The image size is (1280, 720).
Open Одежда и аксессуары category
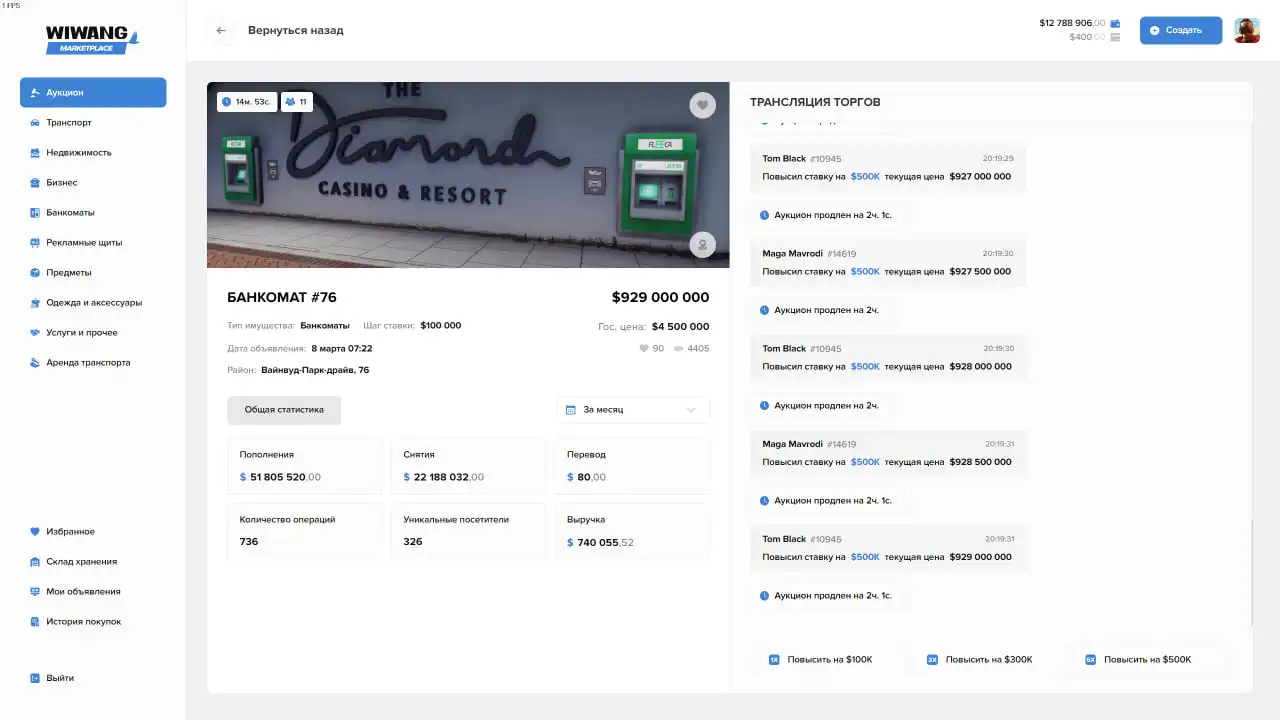coord(93,303)
